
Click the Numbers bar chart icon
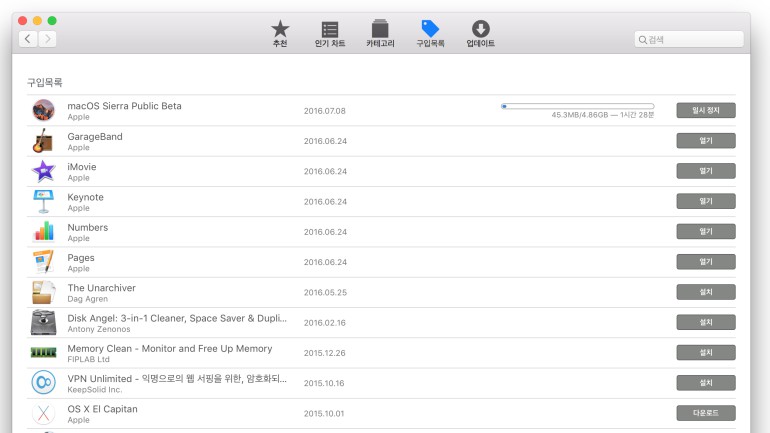click(43, 232)
